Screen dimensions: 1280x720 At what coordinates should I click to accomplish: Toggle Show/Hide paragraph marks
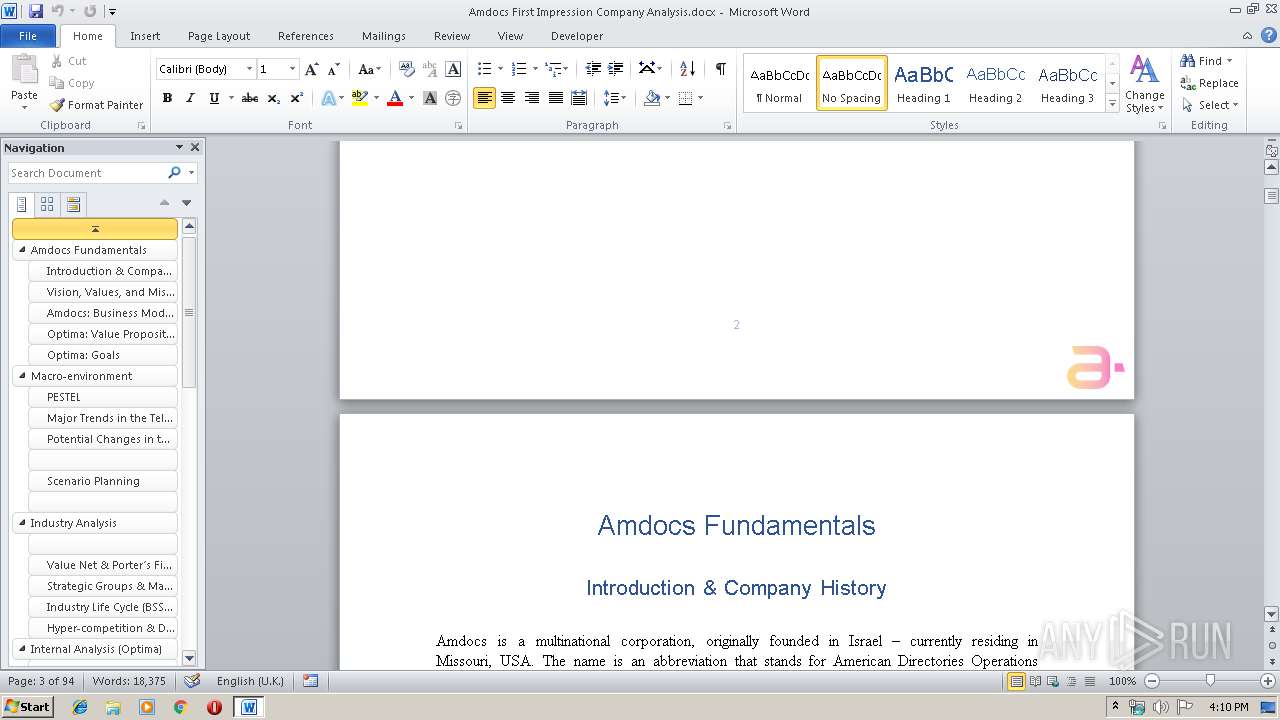(x=720, y=69)
